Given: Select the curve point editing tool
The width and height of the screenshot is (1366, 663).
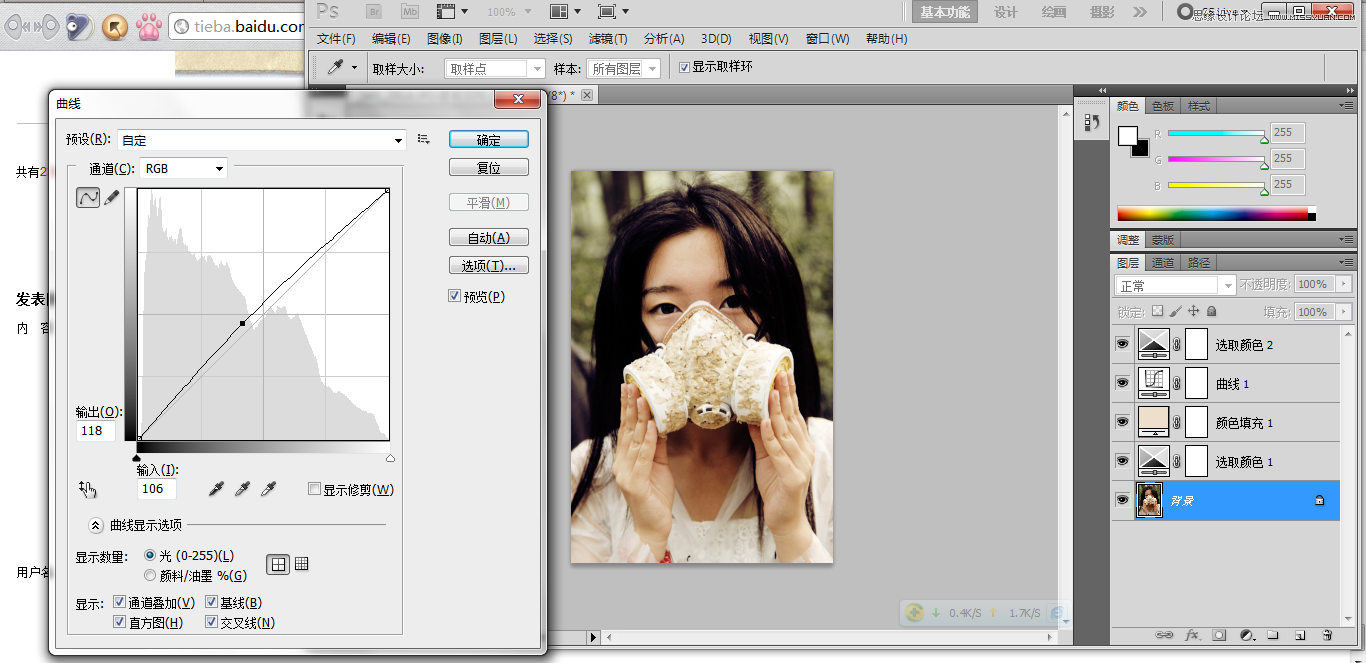Looking at the screenshot, I should coord(88,198).
